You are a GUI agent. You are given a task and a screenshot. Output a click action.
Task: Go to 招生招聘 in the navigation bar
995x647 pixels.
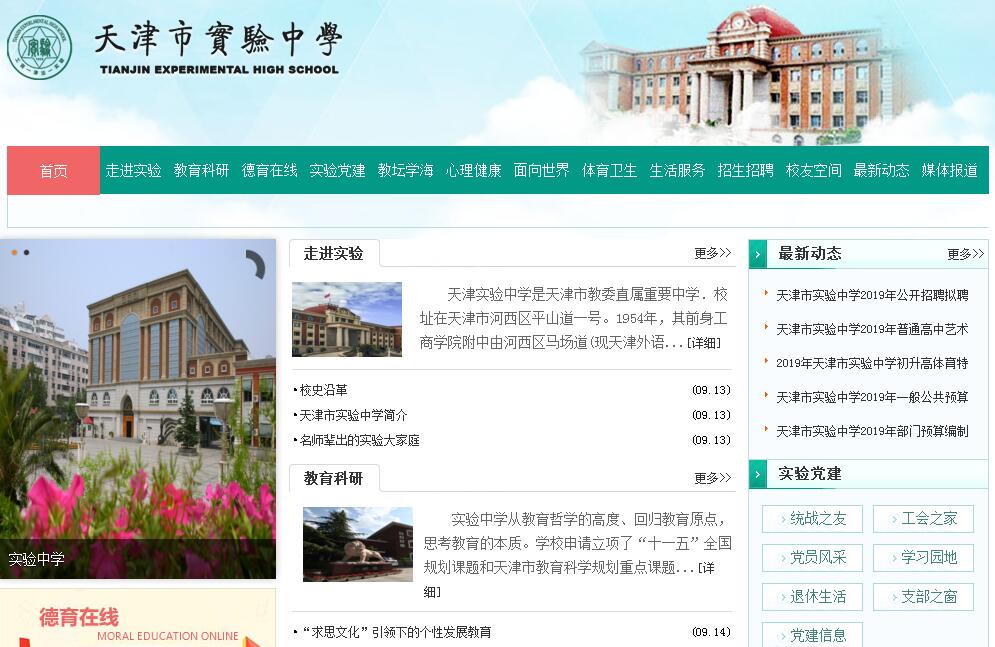tap(745, 171)
